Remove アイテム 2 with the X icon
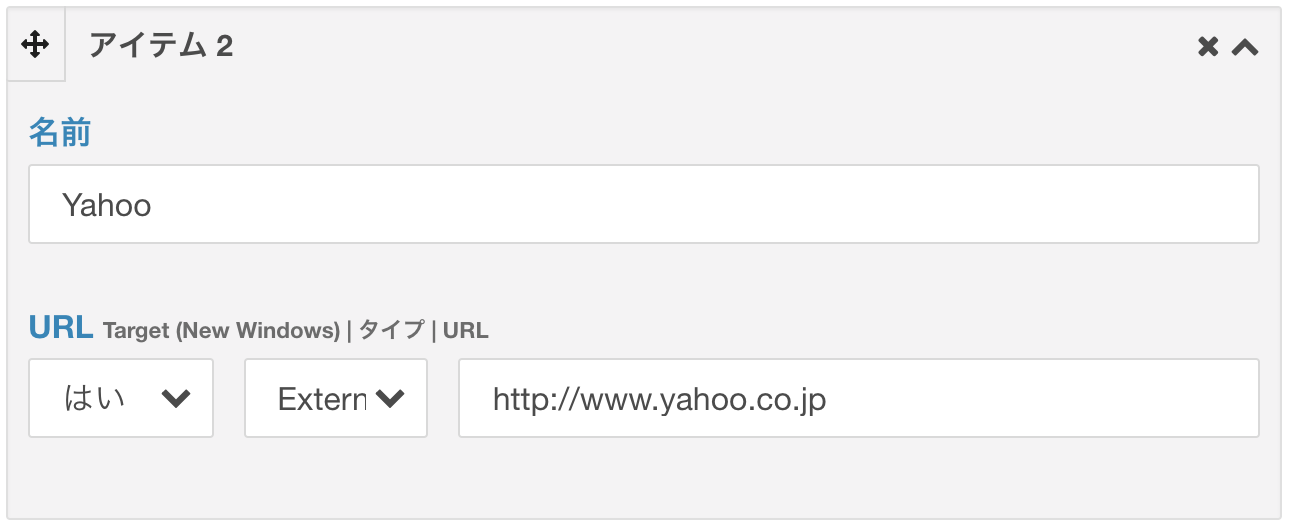Viewport: 1292px width, 530px height. (1208, 46)
